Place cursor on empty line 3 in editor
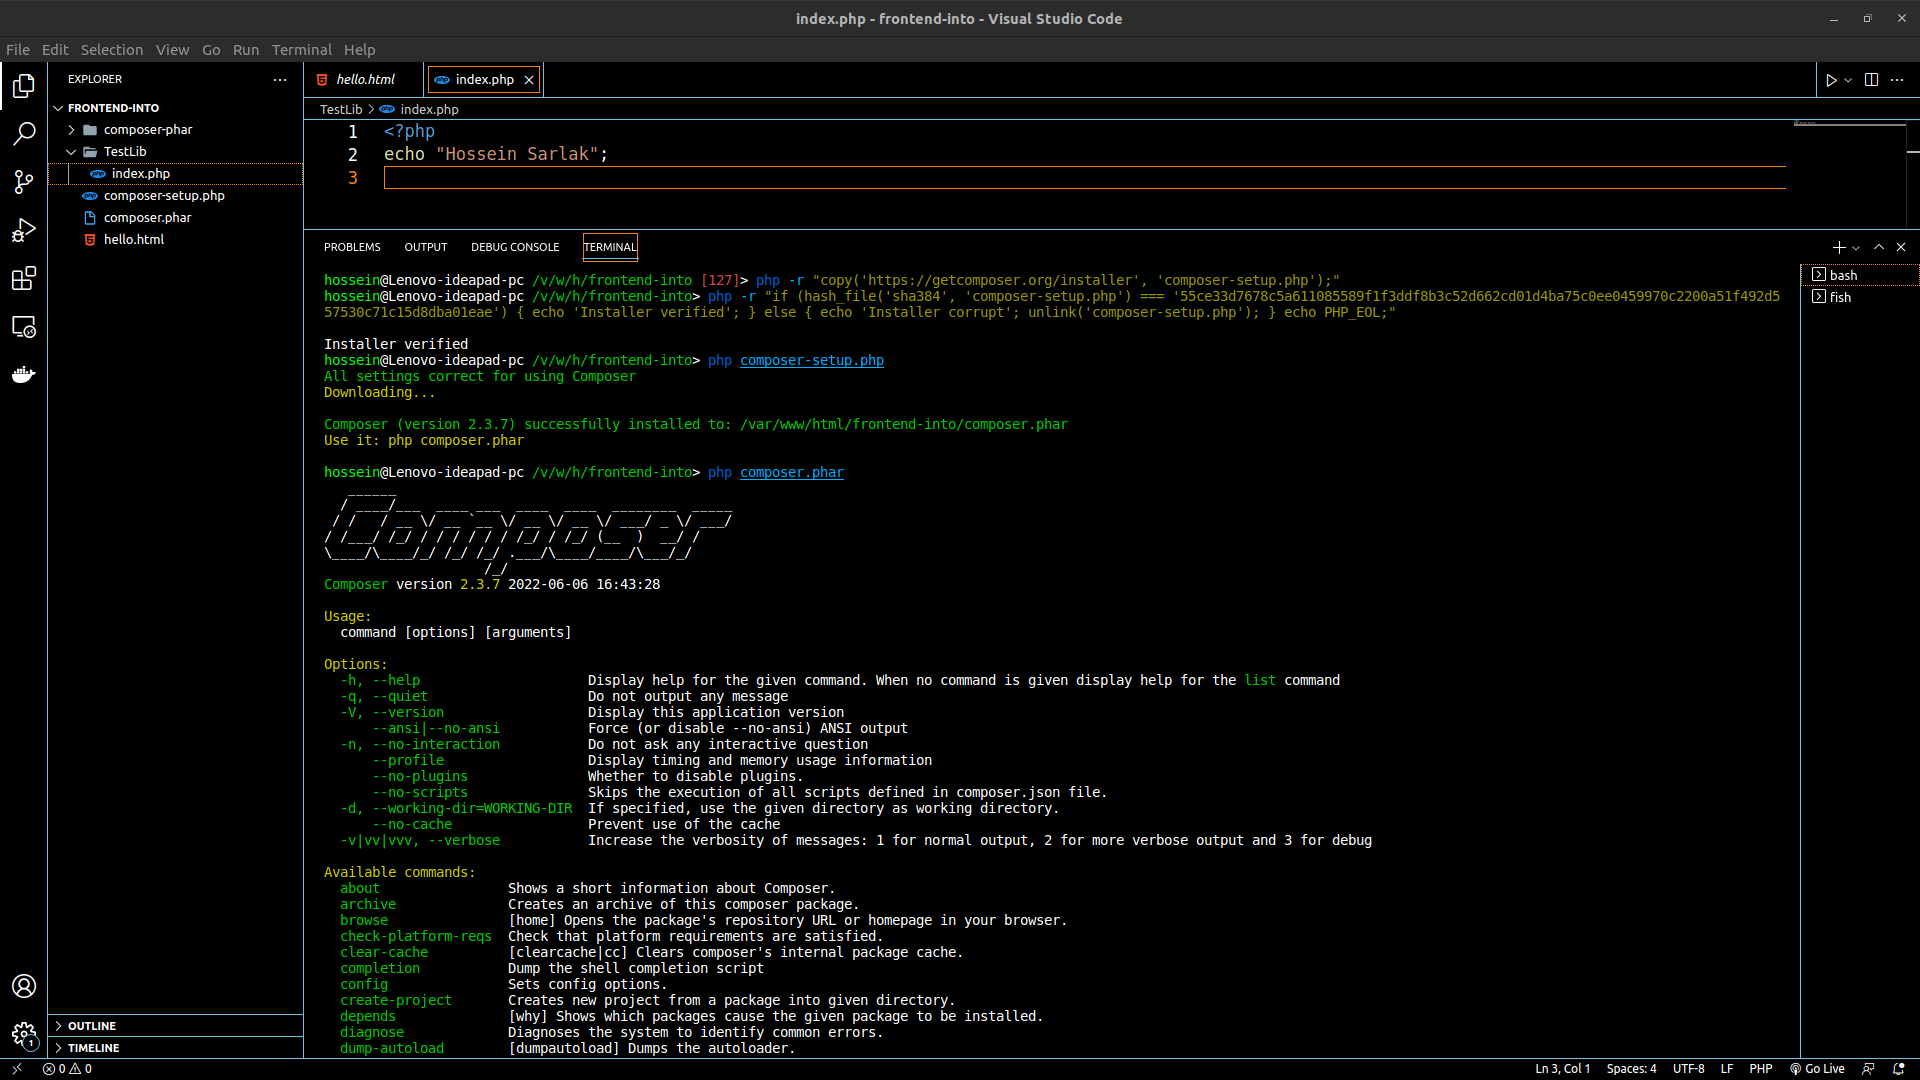Viewport: 1920px width, 1080px height. [1084, 178]
